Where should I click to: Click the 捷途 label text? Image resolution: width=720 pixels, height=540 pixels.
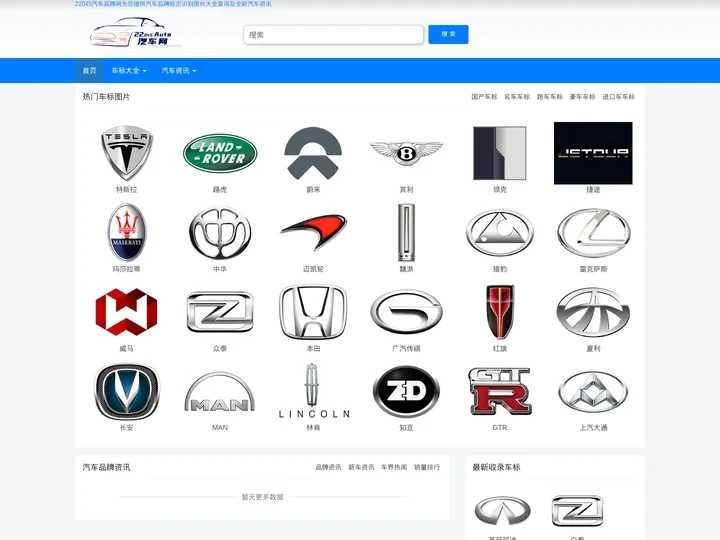[593, 189]
